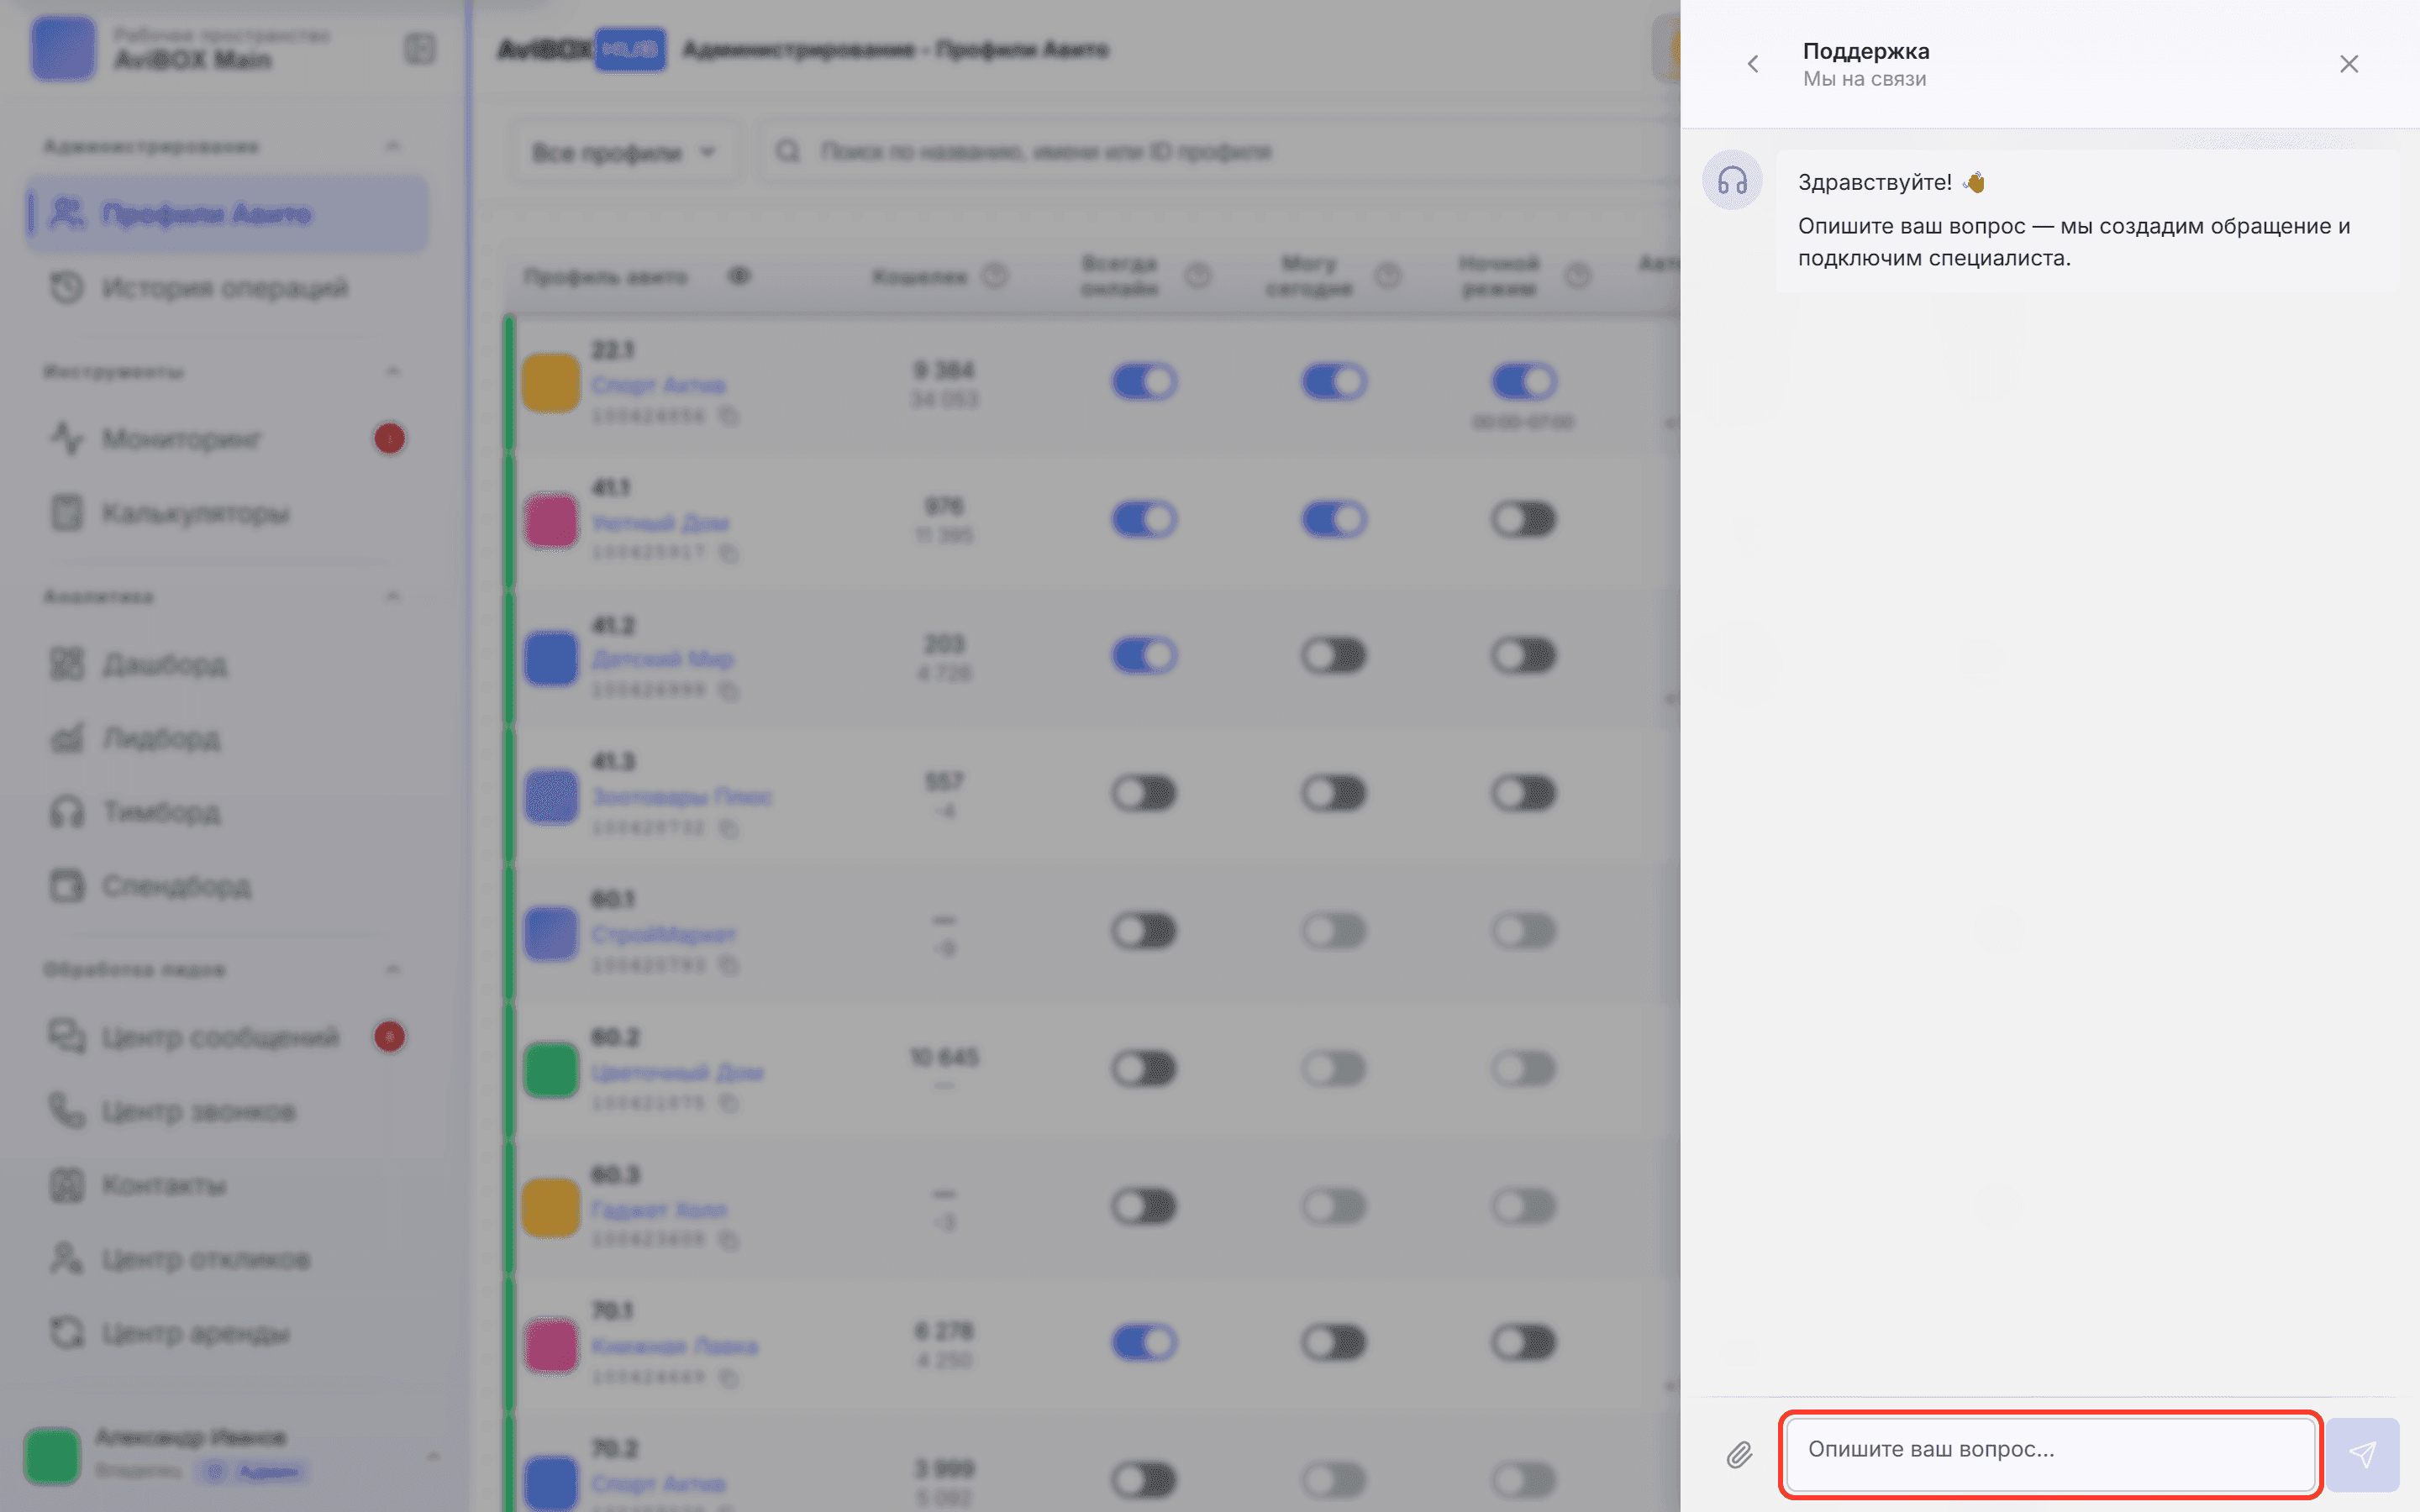
Task: Expand the Александр Иванов user menu
Action: point(432,1456)
